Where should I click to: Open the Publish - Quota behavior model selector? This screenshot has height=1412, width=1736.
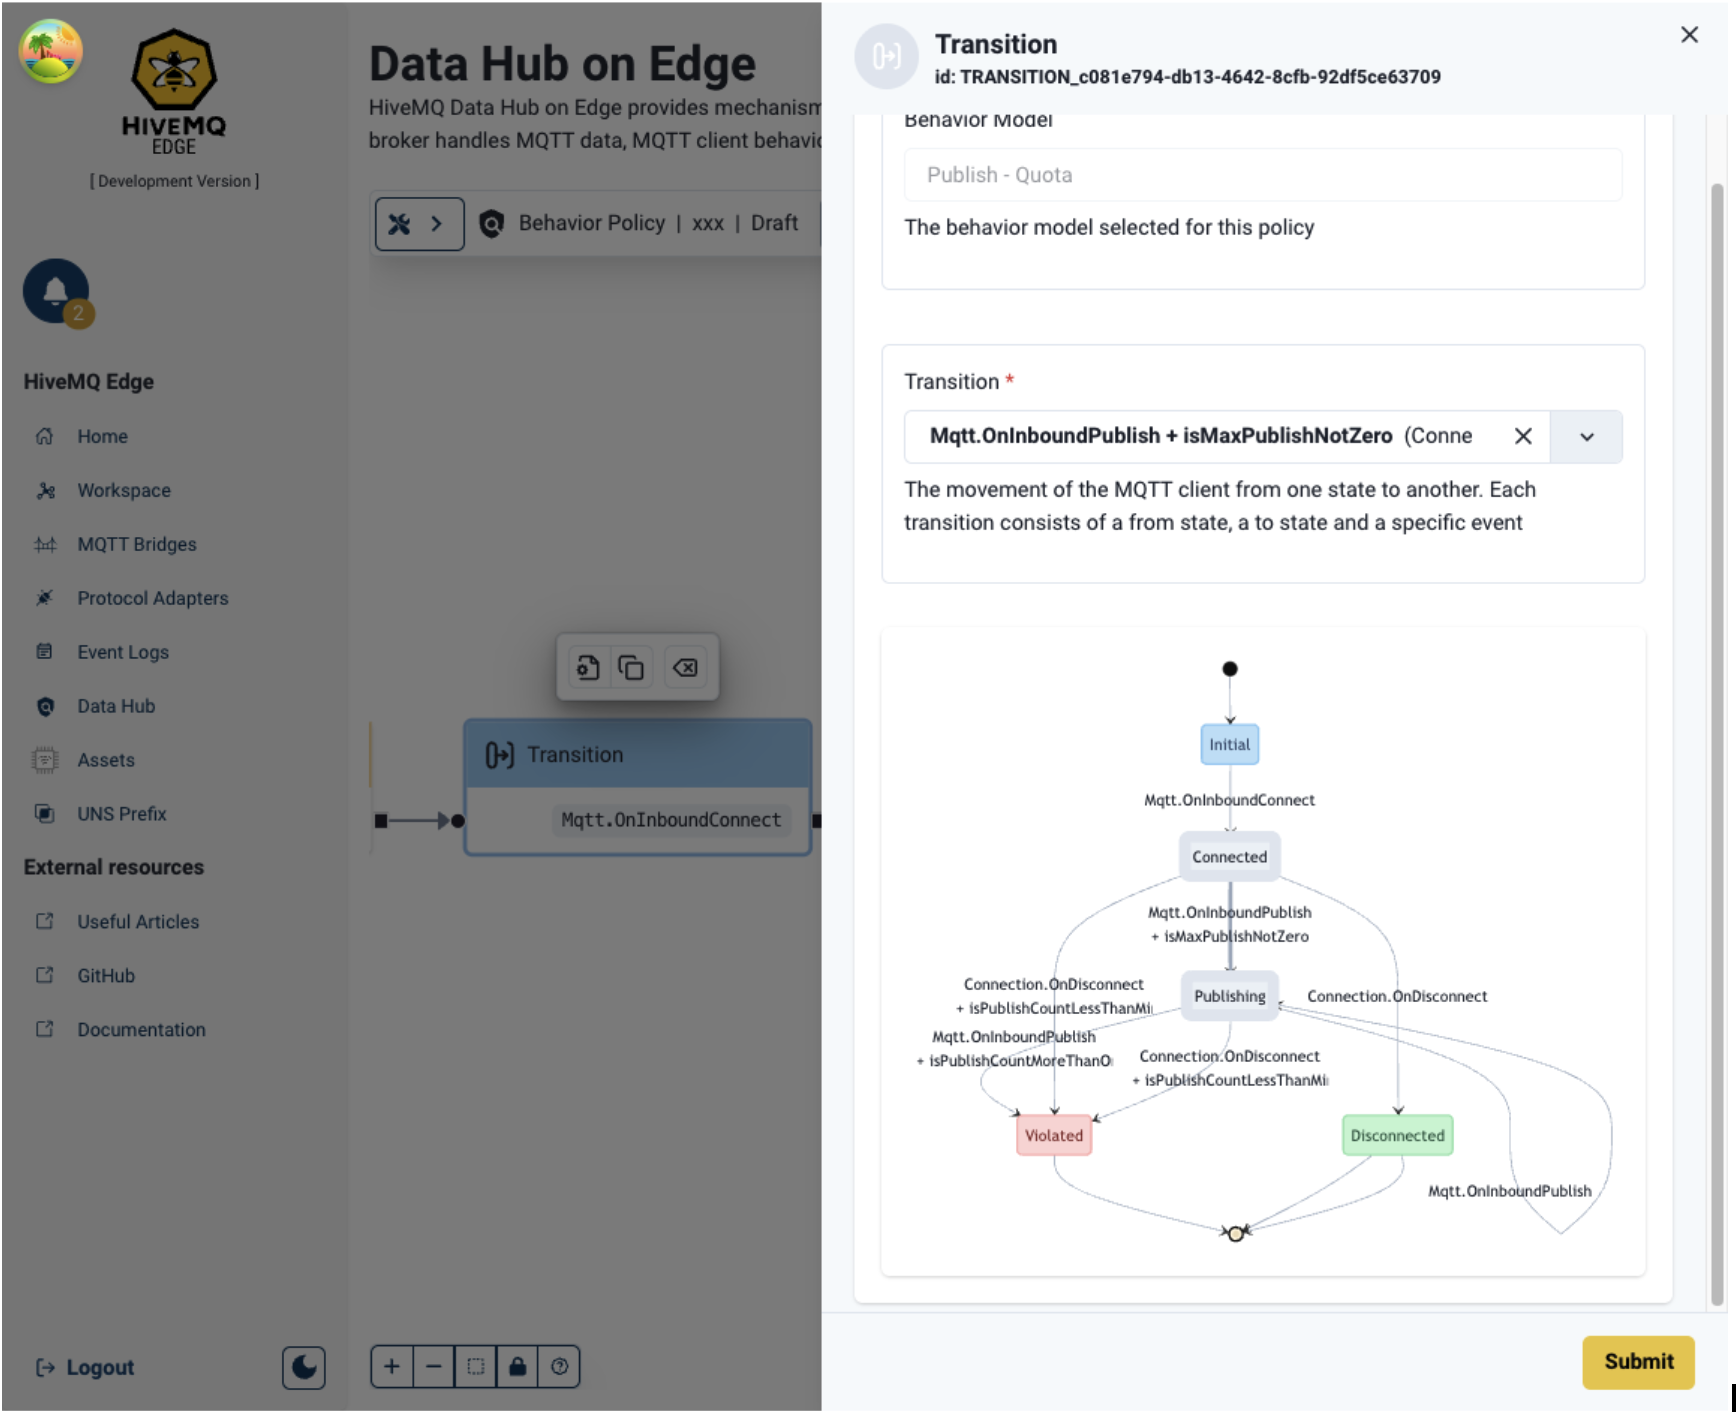pos(1261,174)
